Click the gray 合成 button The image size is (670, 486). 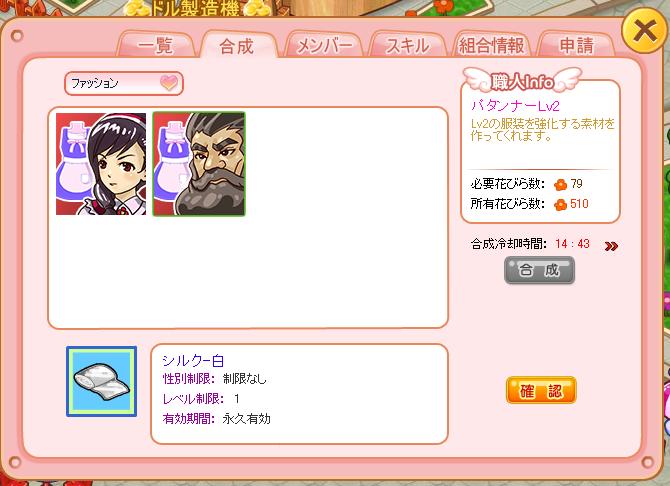coord(539,270)
